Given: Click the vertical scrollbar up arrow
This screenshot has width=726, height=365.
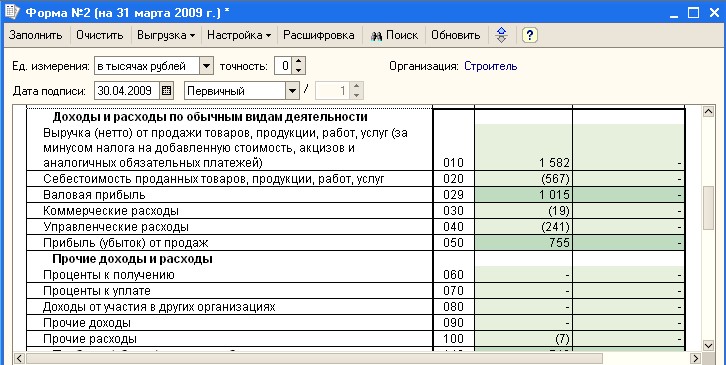Looking at the screenshot, I should [x=708, y=112].
